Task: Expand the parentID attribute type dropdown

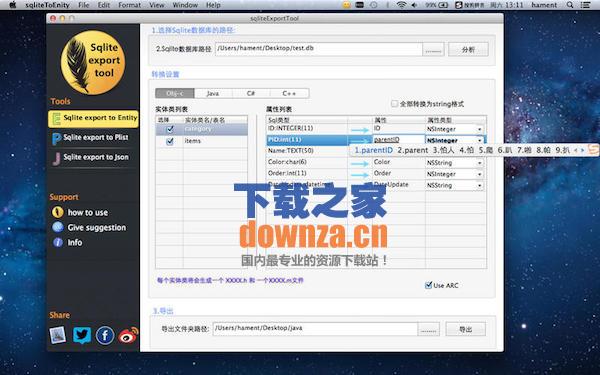Action: [x=479, y=140]
